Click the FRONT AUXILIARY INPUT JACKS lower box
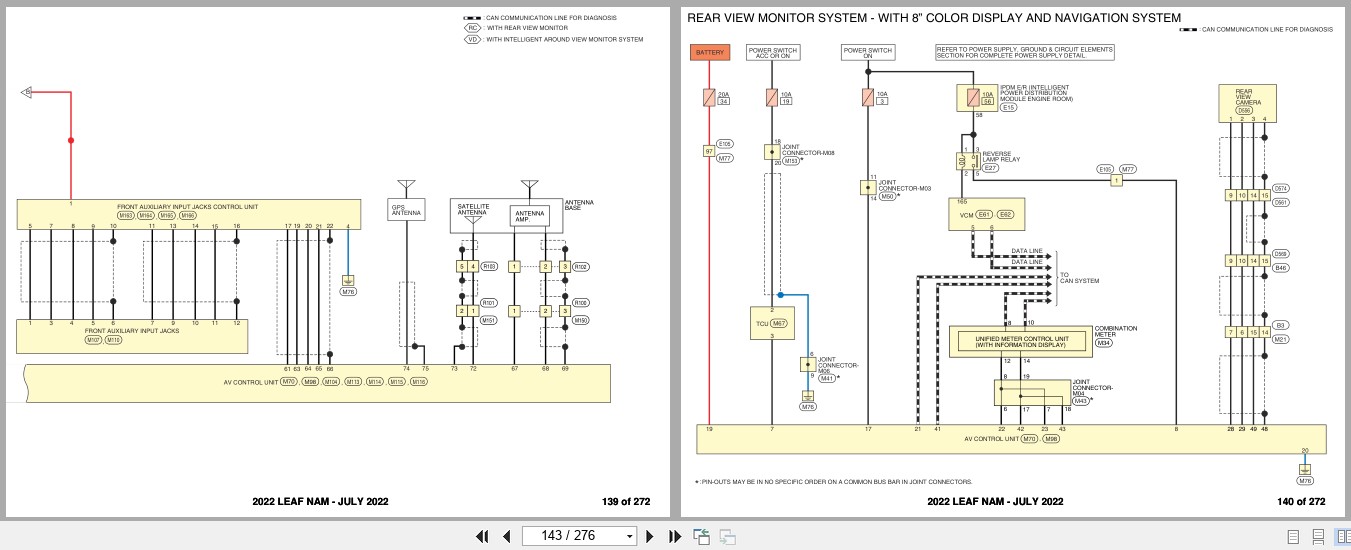Screen dimensions: 1351x550 (x=132, y=336)
